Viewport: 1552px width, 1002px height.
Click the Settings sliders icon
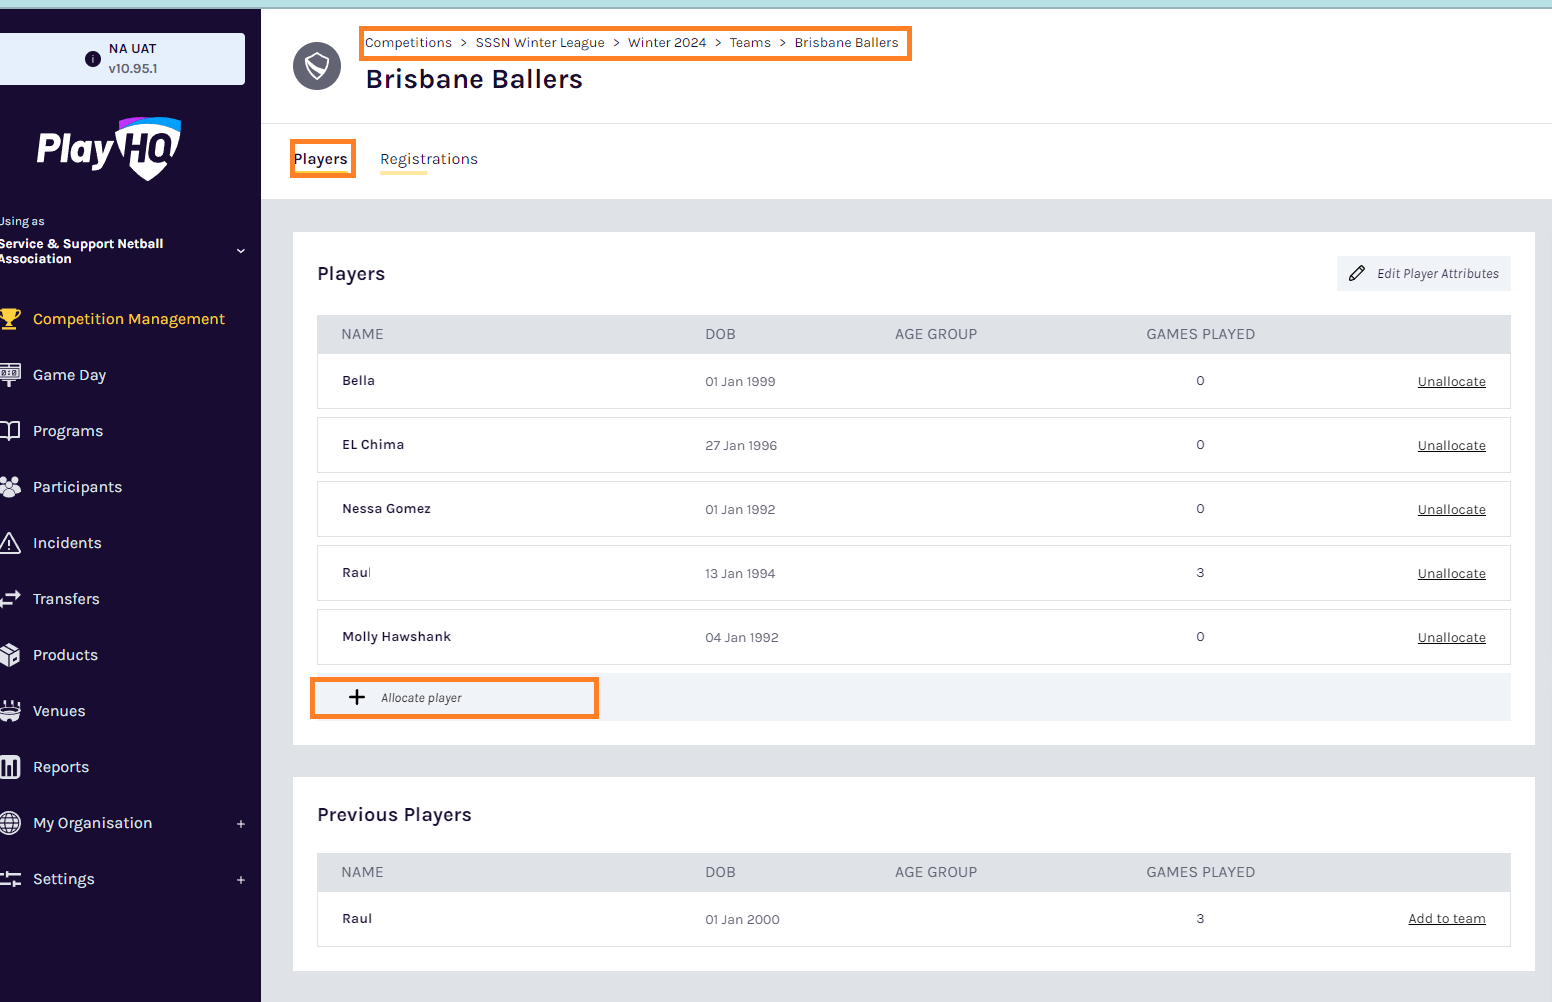(x=10, y=878)
